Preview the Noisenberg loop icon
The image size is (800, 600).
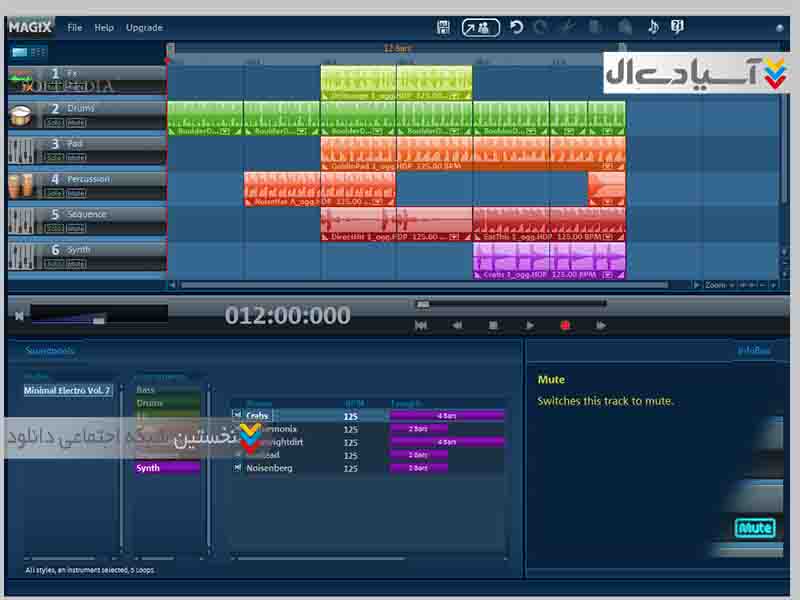pos(237,467)
